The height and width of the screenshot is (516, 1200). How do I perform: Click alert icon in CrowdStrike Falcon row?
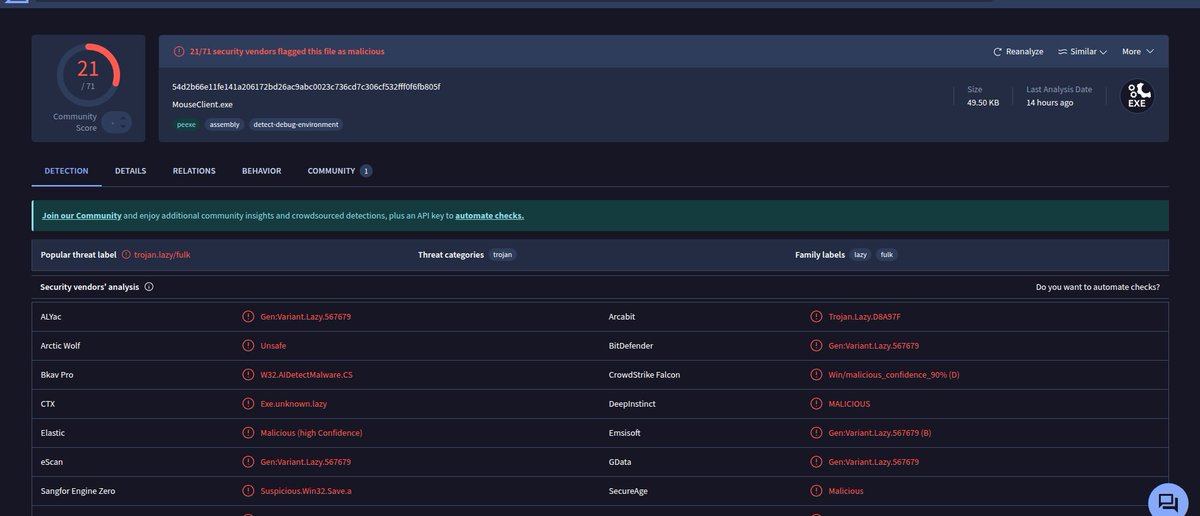click(817, 375)
